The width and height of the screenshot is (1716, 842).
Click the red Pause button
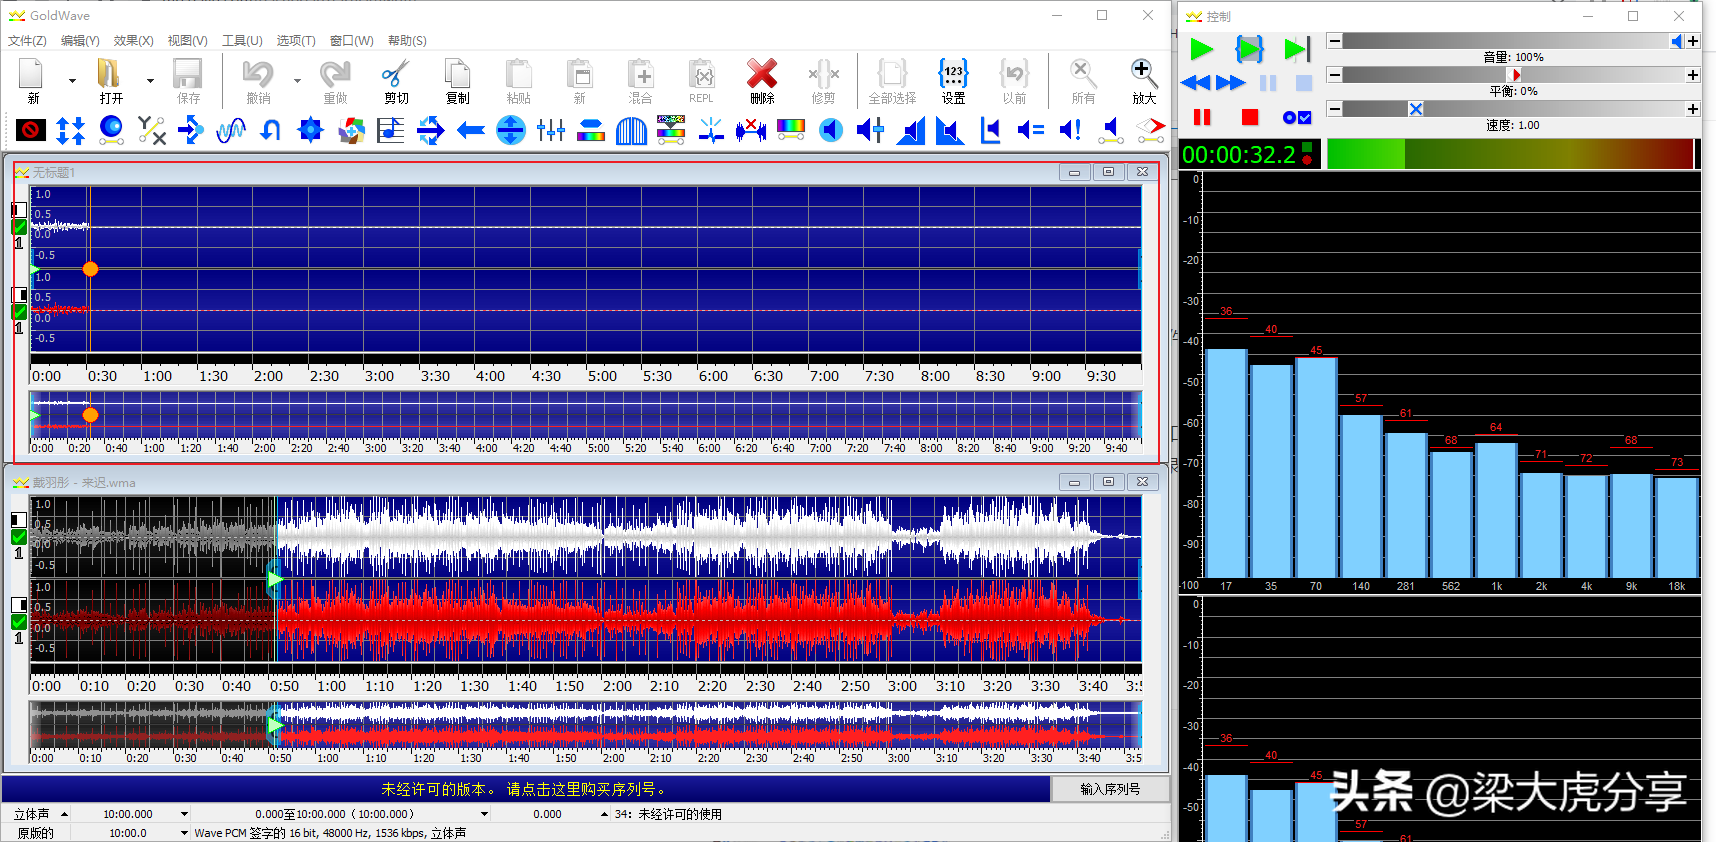pyautogui.click(x=1202, y=118)
